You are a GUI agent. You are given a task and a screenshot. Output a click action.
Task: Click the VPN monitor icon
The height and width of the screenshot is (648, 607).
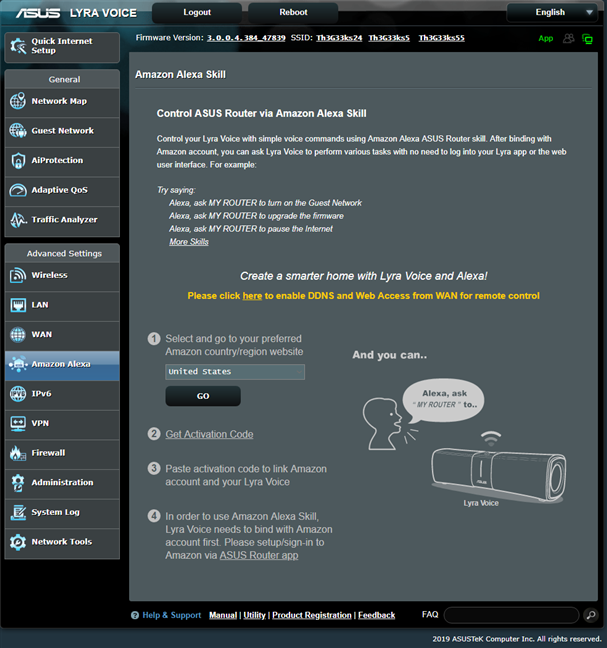[18, 424]
